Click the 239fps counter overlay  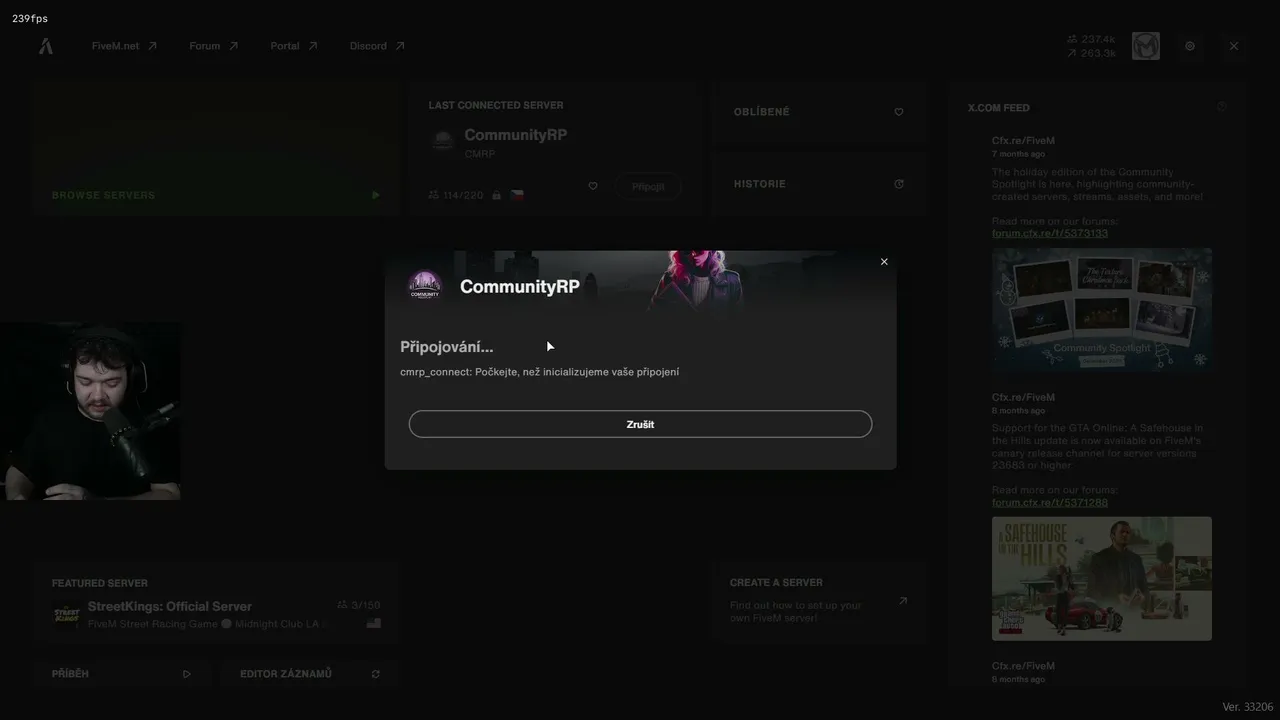tap(30, 19)
